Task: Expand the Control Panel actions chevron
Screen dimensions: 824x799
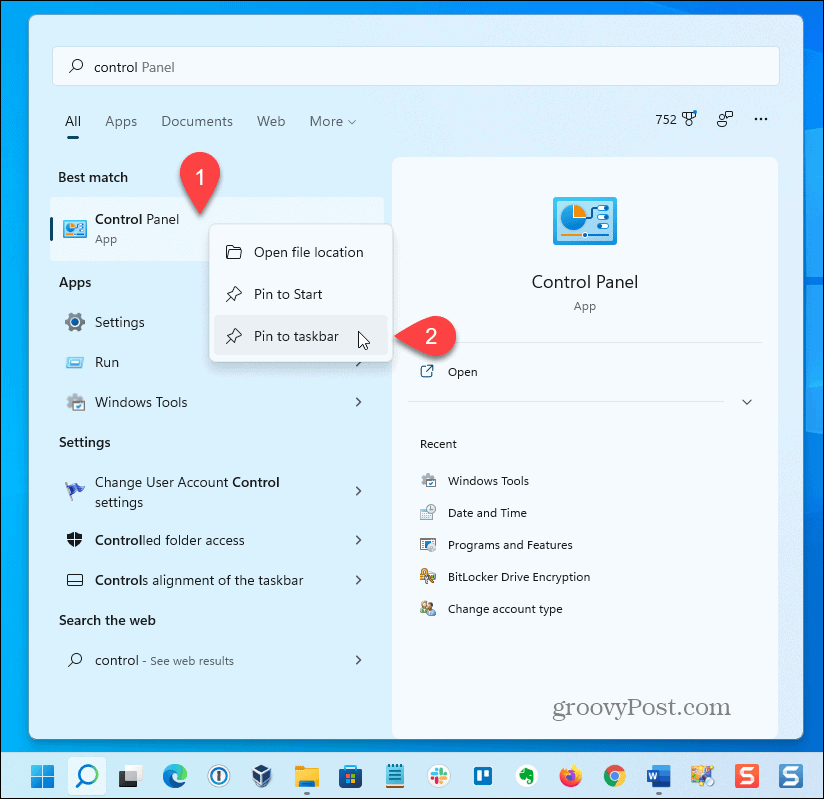Action: [747, 402]
